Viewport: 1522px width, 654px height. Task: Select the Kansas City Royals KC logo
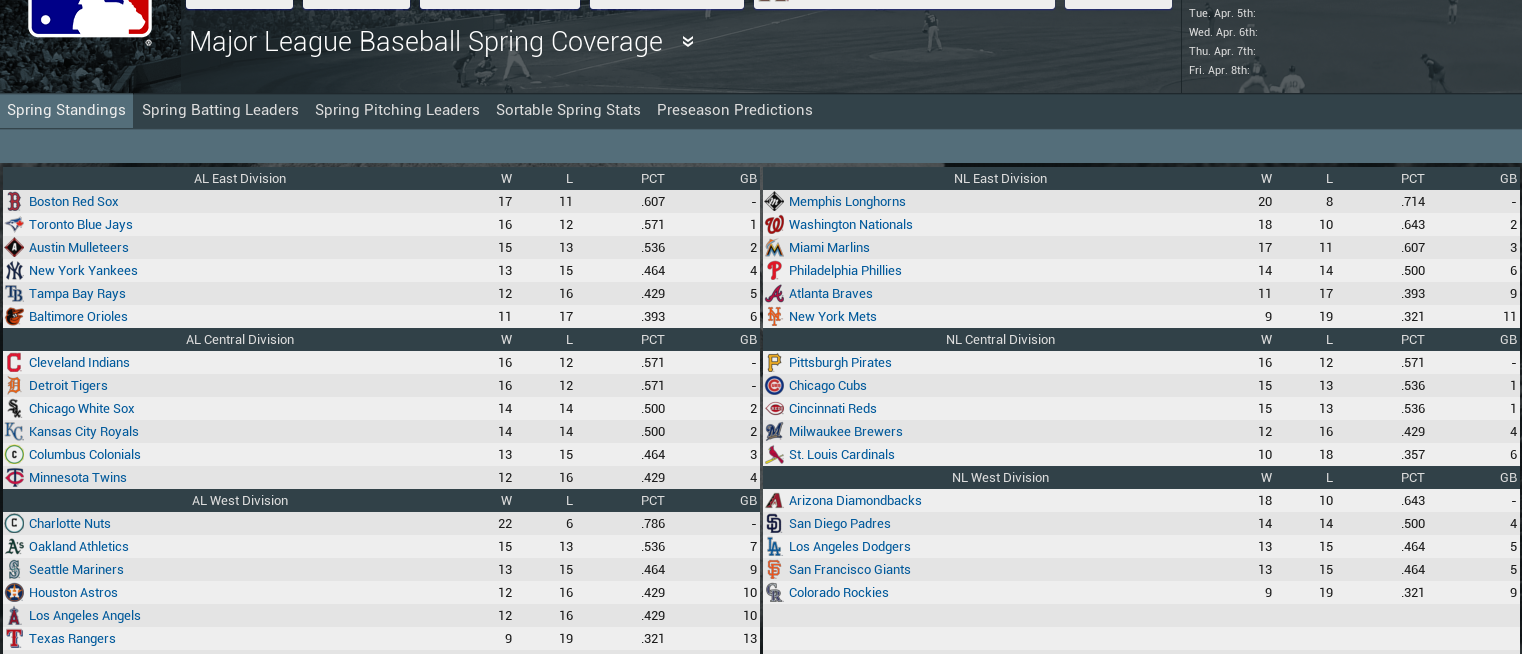[x=14, y=432]
